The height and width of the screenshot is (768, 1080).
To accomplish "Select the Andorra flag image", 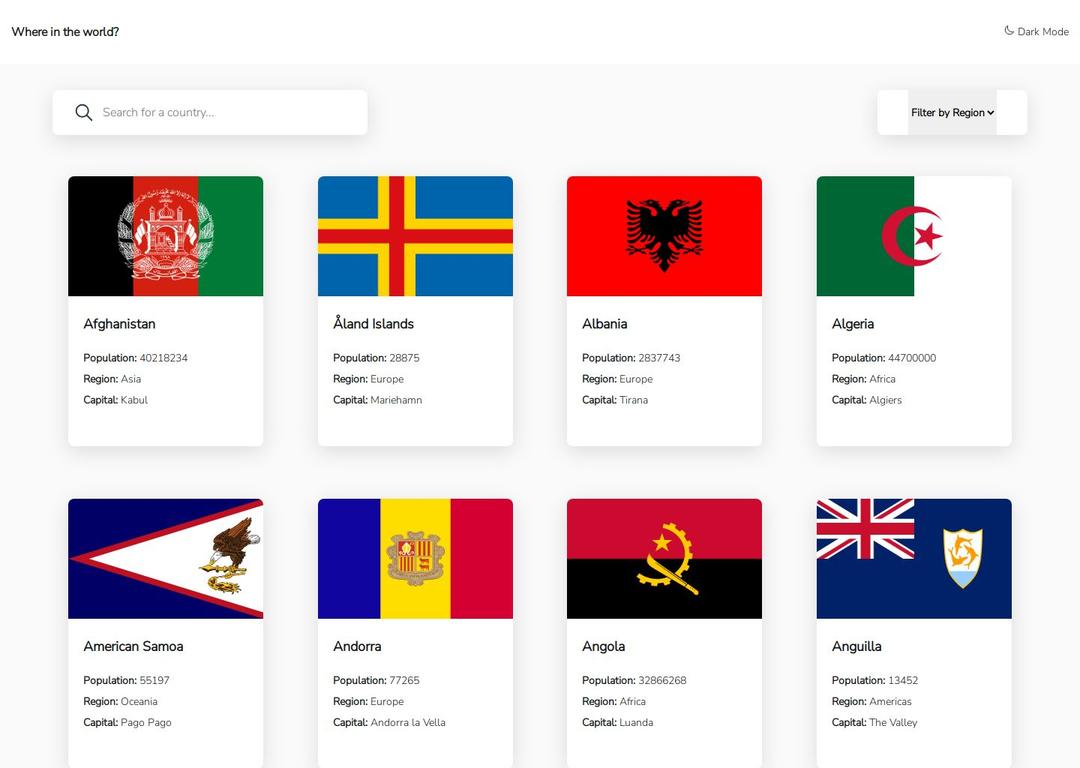I will coord(415,559).
